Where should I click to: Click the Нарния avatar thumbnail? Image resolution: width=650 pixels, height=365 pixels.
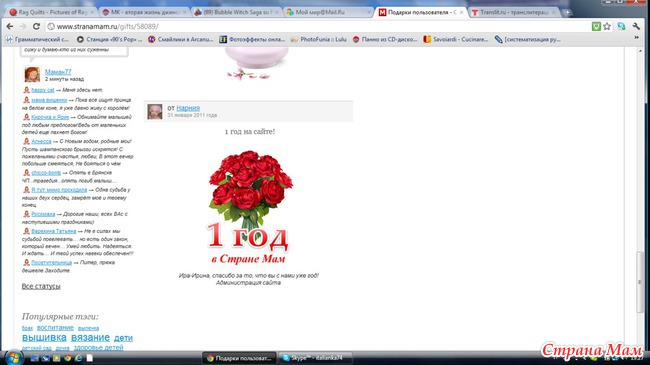[x=155, y=112]
